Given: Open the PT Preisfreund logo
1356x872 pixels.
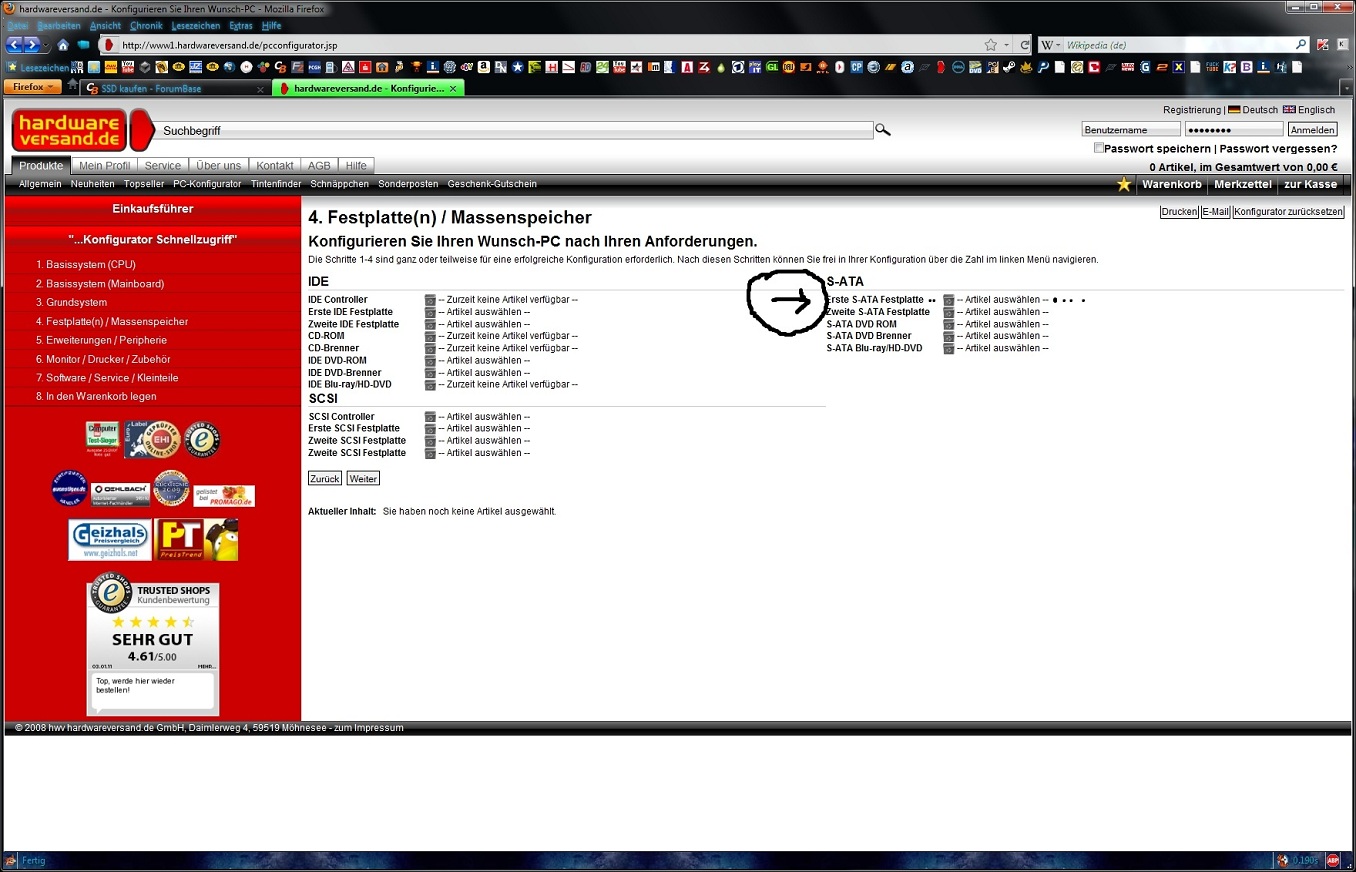Looking at the screenshot, I should tap(196, 540).
